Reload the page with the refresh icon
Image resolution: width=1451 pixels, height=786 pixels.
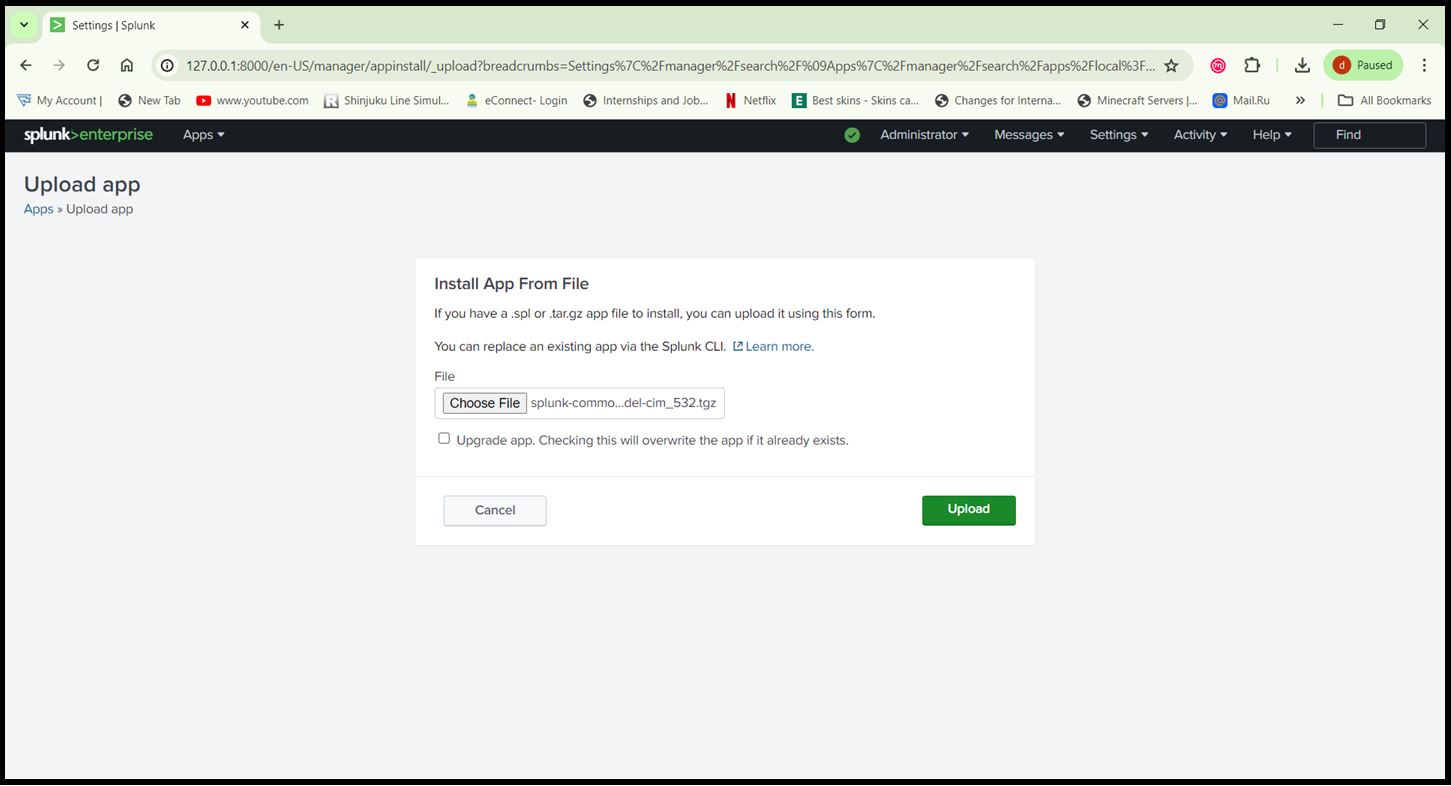point(93,64)
